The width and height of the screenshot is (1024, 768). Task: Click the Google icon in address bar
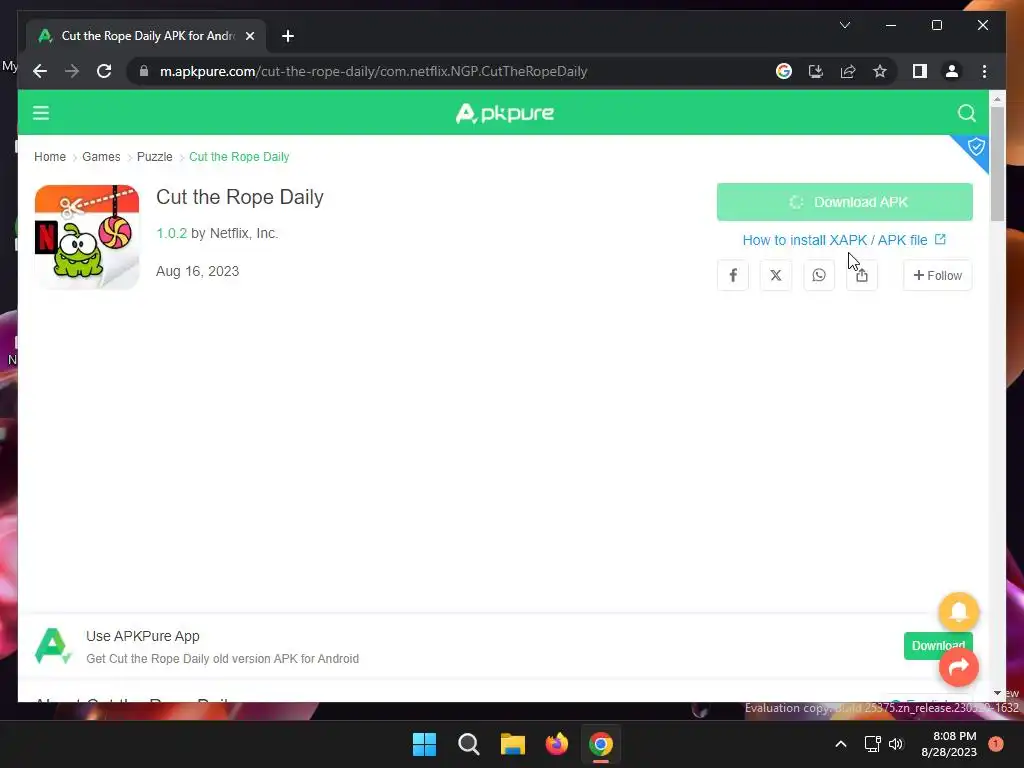[x=784, y=71]
